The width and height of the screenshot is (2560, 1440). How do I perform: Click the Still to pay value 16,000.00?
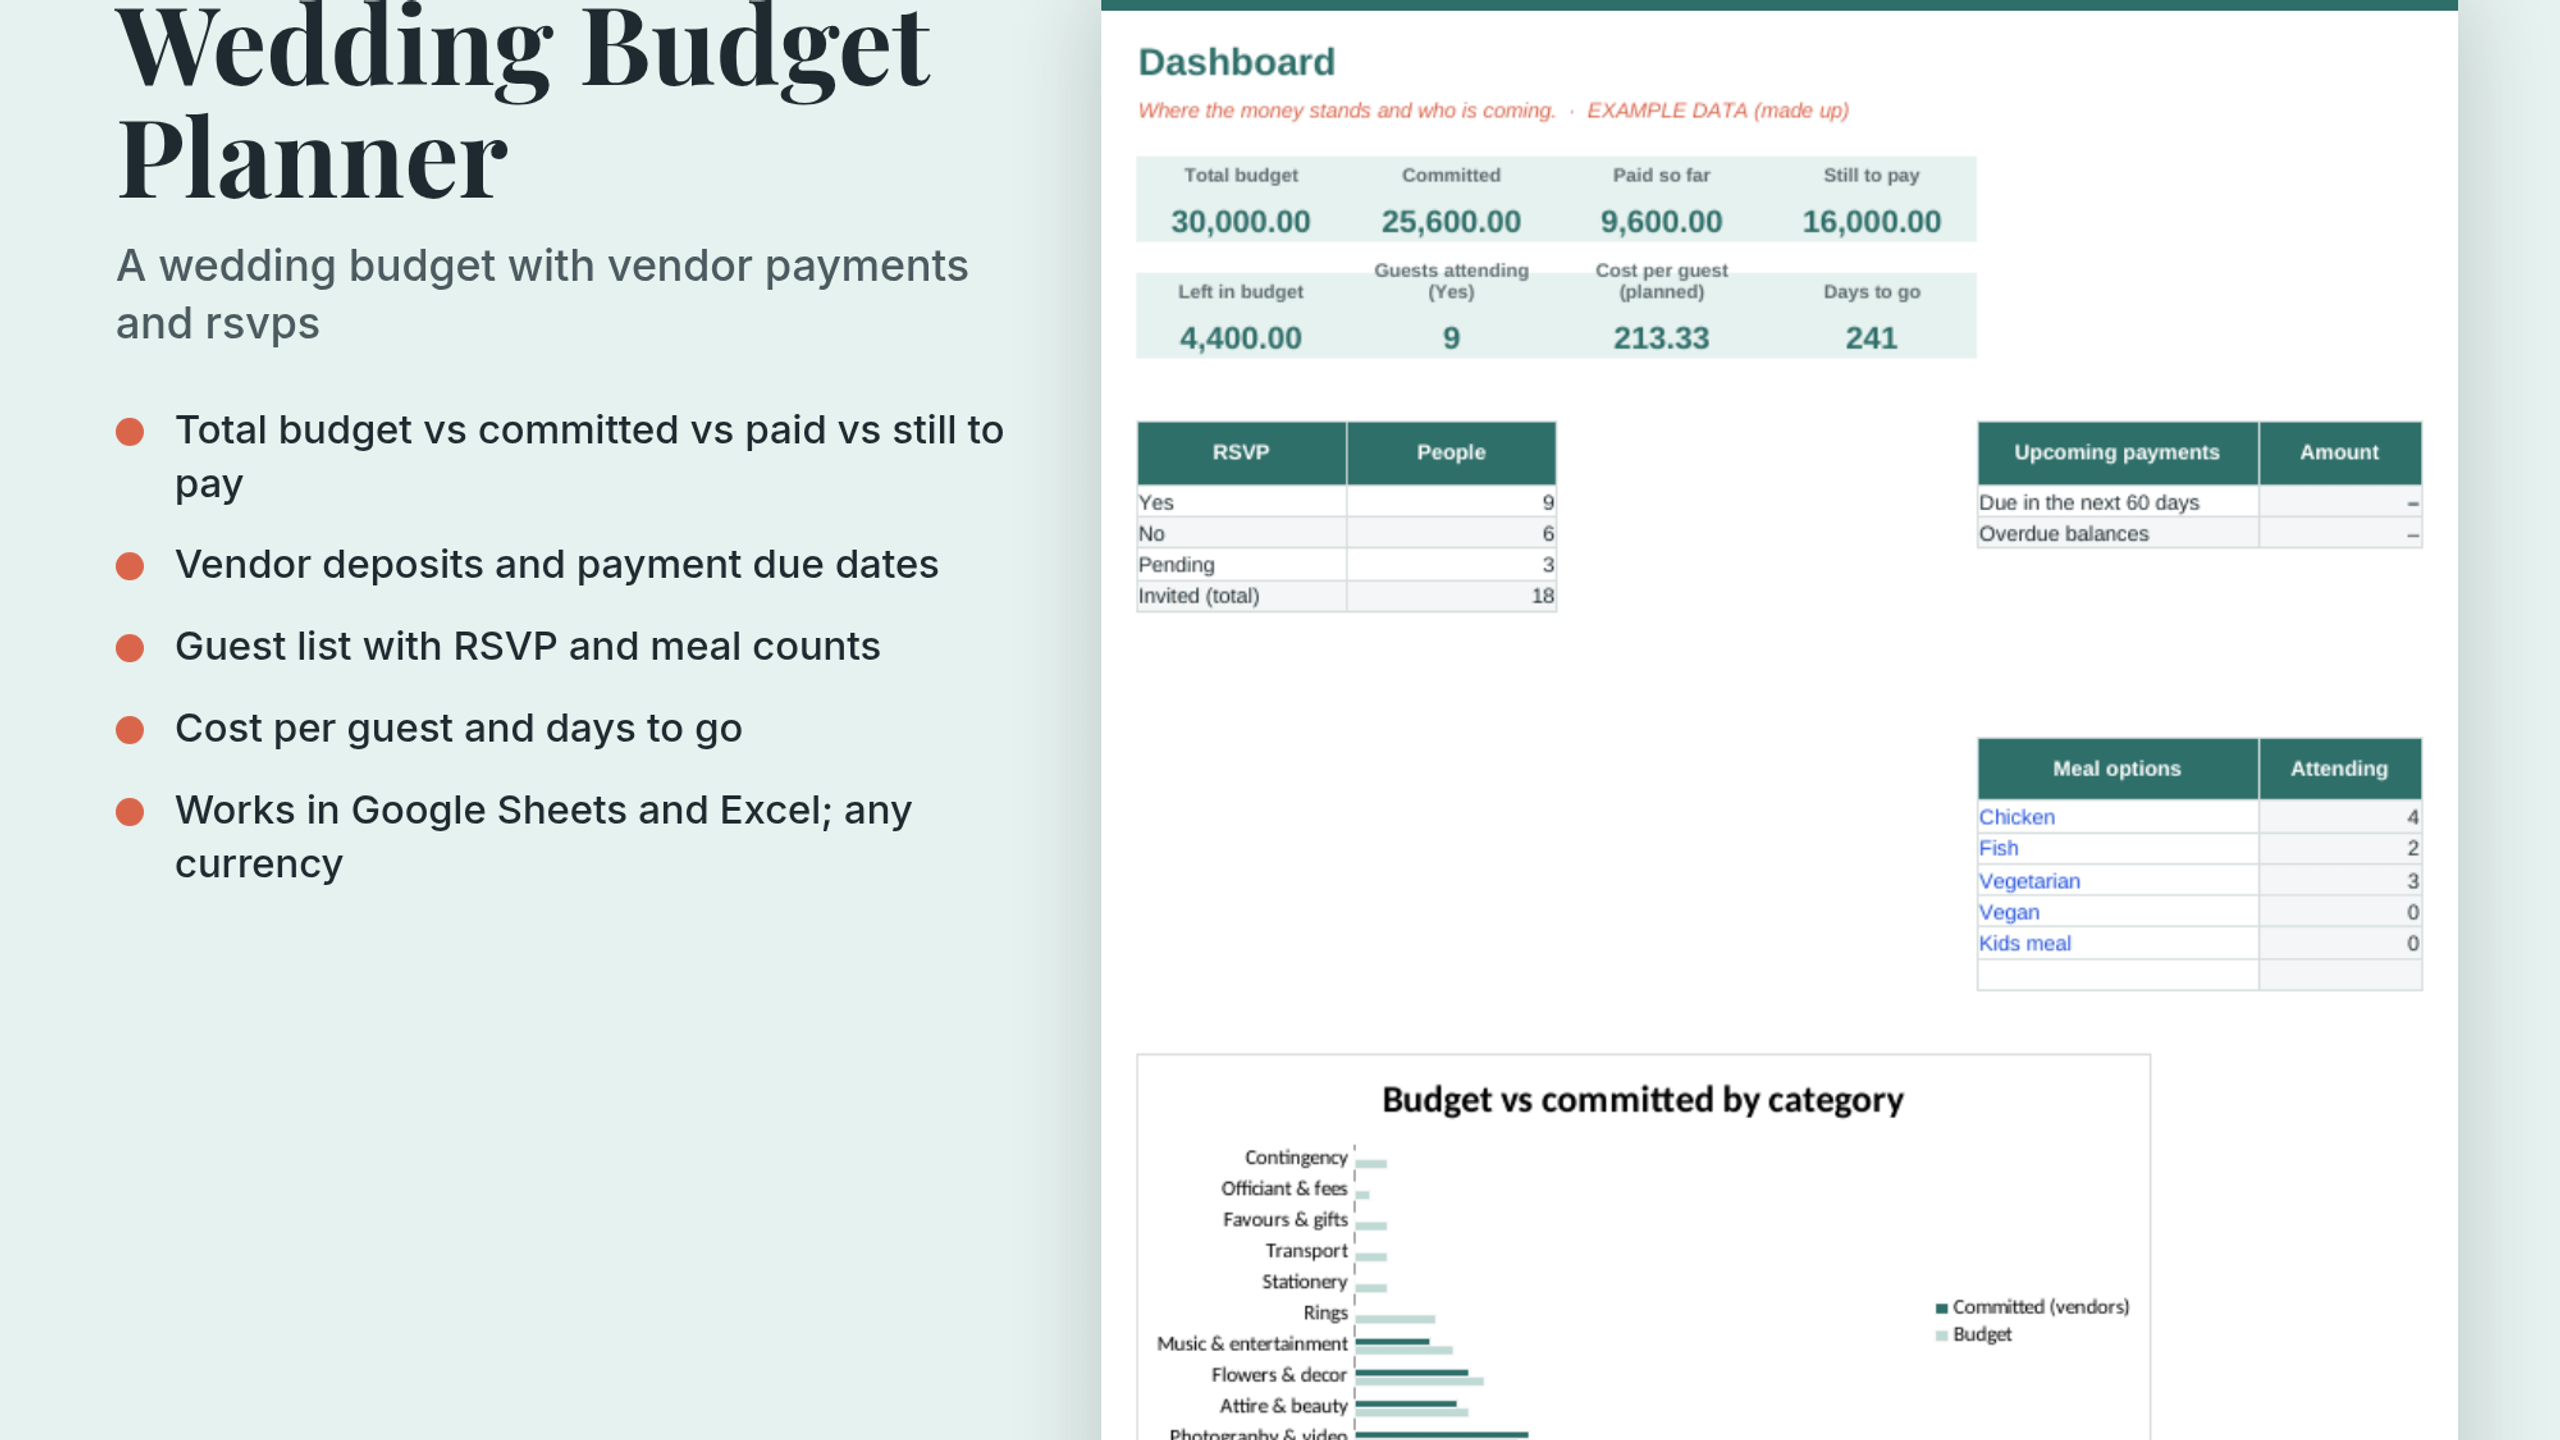tap(1871, 221)
